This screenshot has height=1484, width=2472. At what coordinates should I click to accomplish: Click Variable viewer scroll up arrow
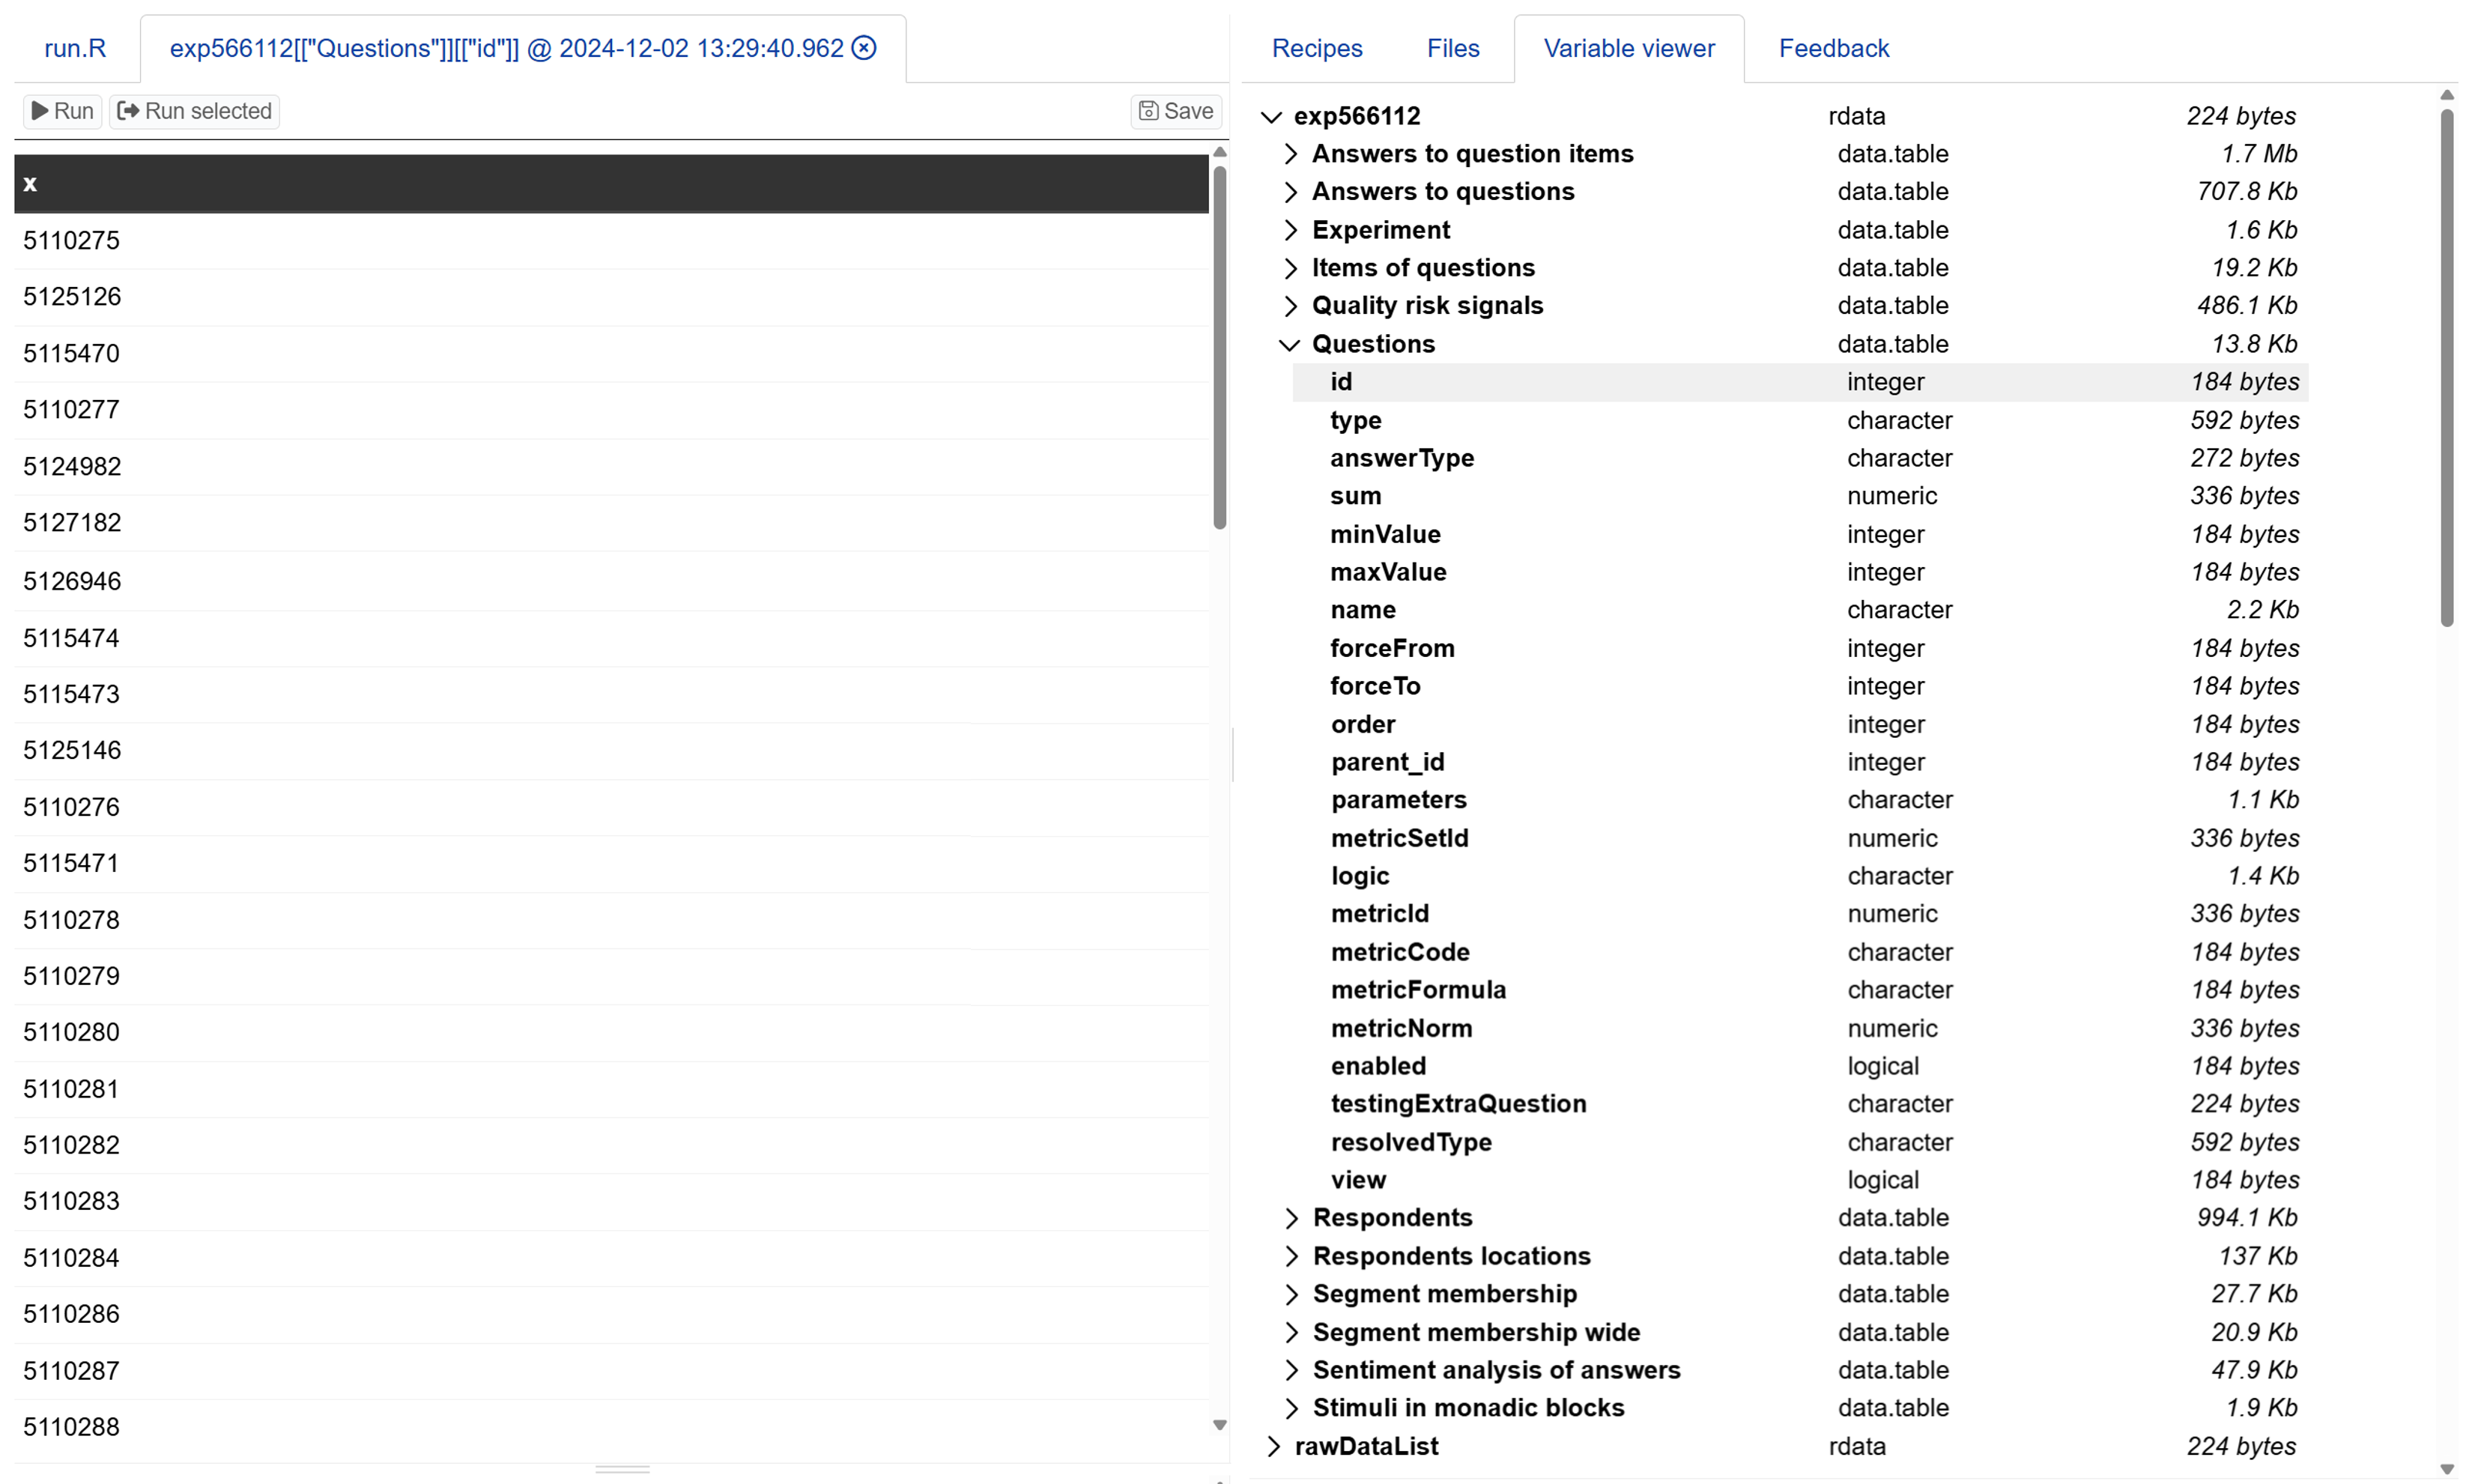point(2447,96)
